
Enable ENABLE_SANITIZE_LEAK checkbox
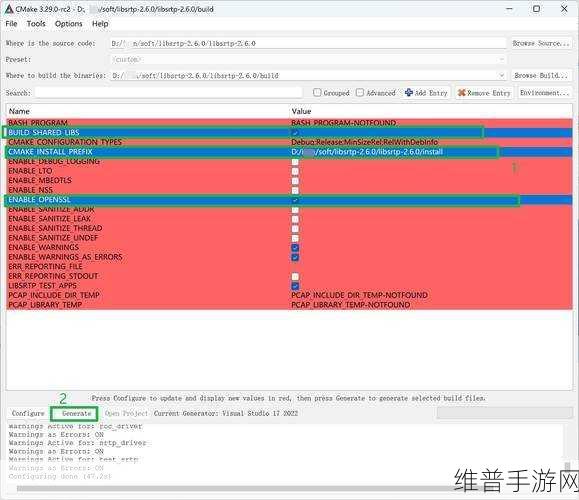click(x=295, y=219)
